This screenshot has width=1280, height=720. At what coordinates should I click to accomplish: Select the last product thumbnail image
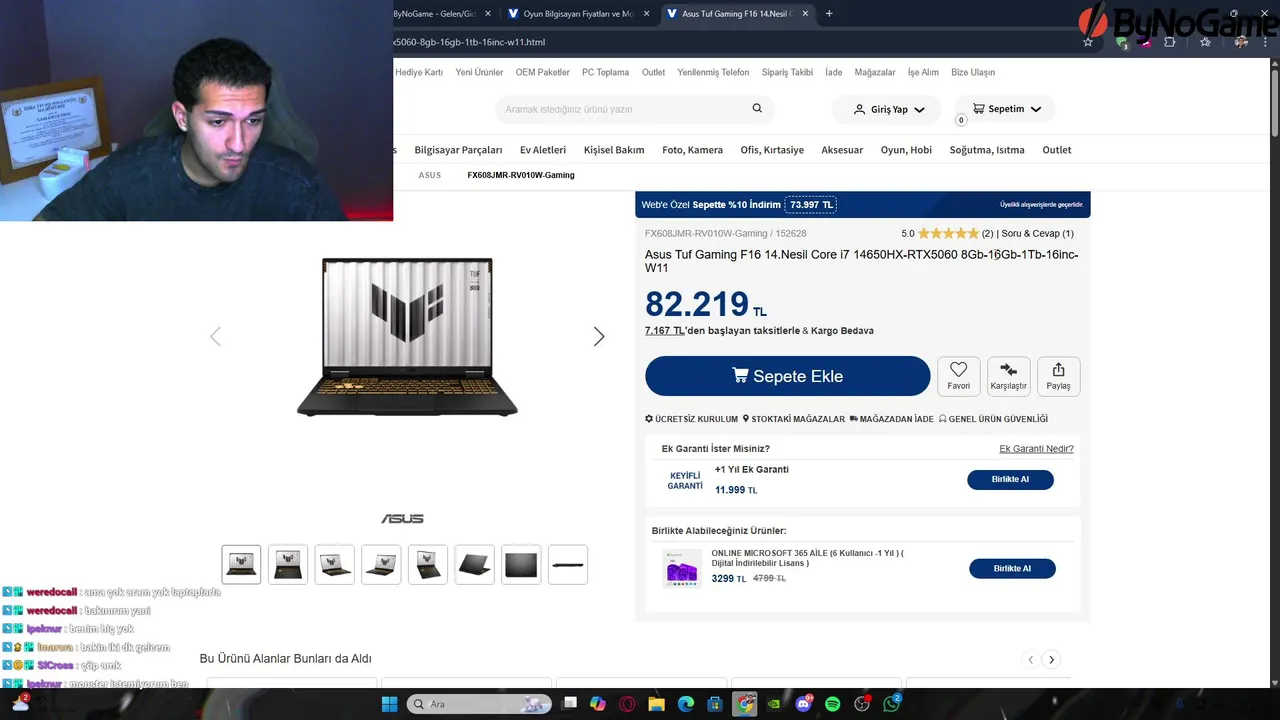[567, 565]
